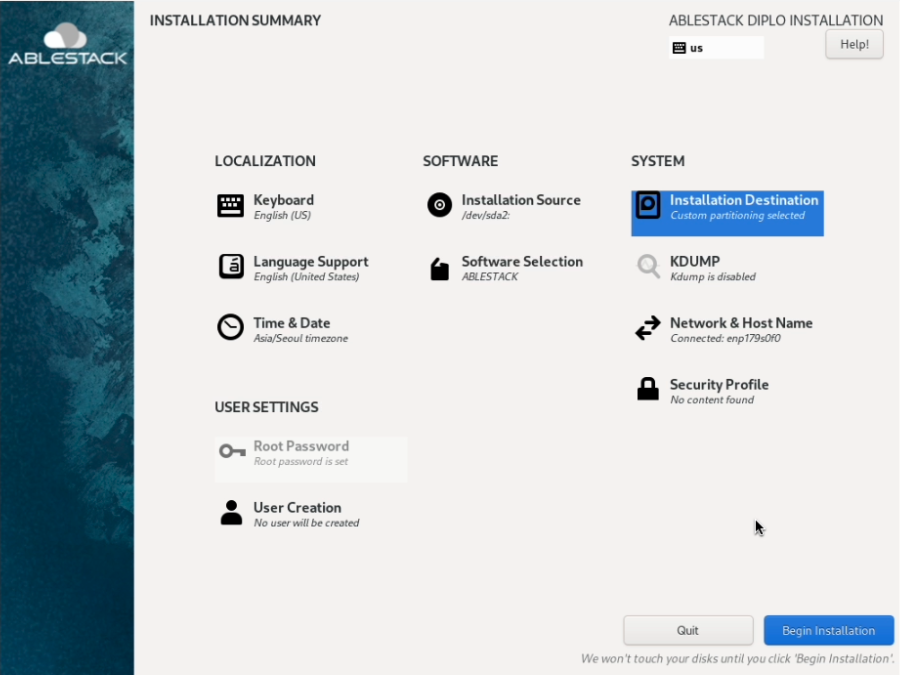The height and width of the screenshot is (675, 900).
Task: Click the Security Profile lock icon
Action: pos(648,389)
